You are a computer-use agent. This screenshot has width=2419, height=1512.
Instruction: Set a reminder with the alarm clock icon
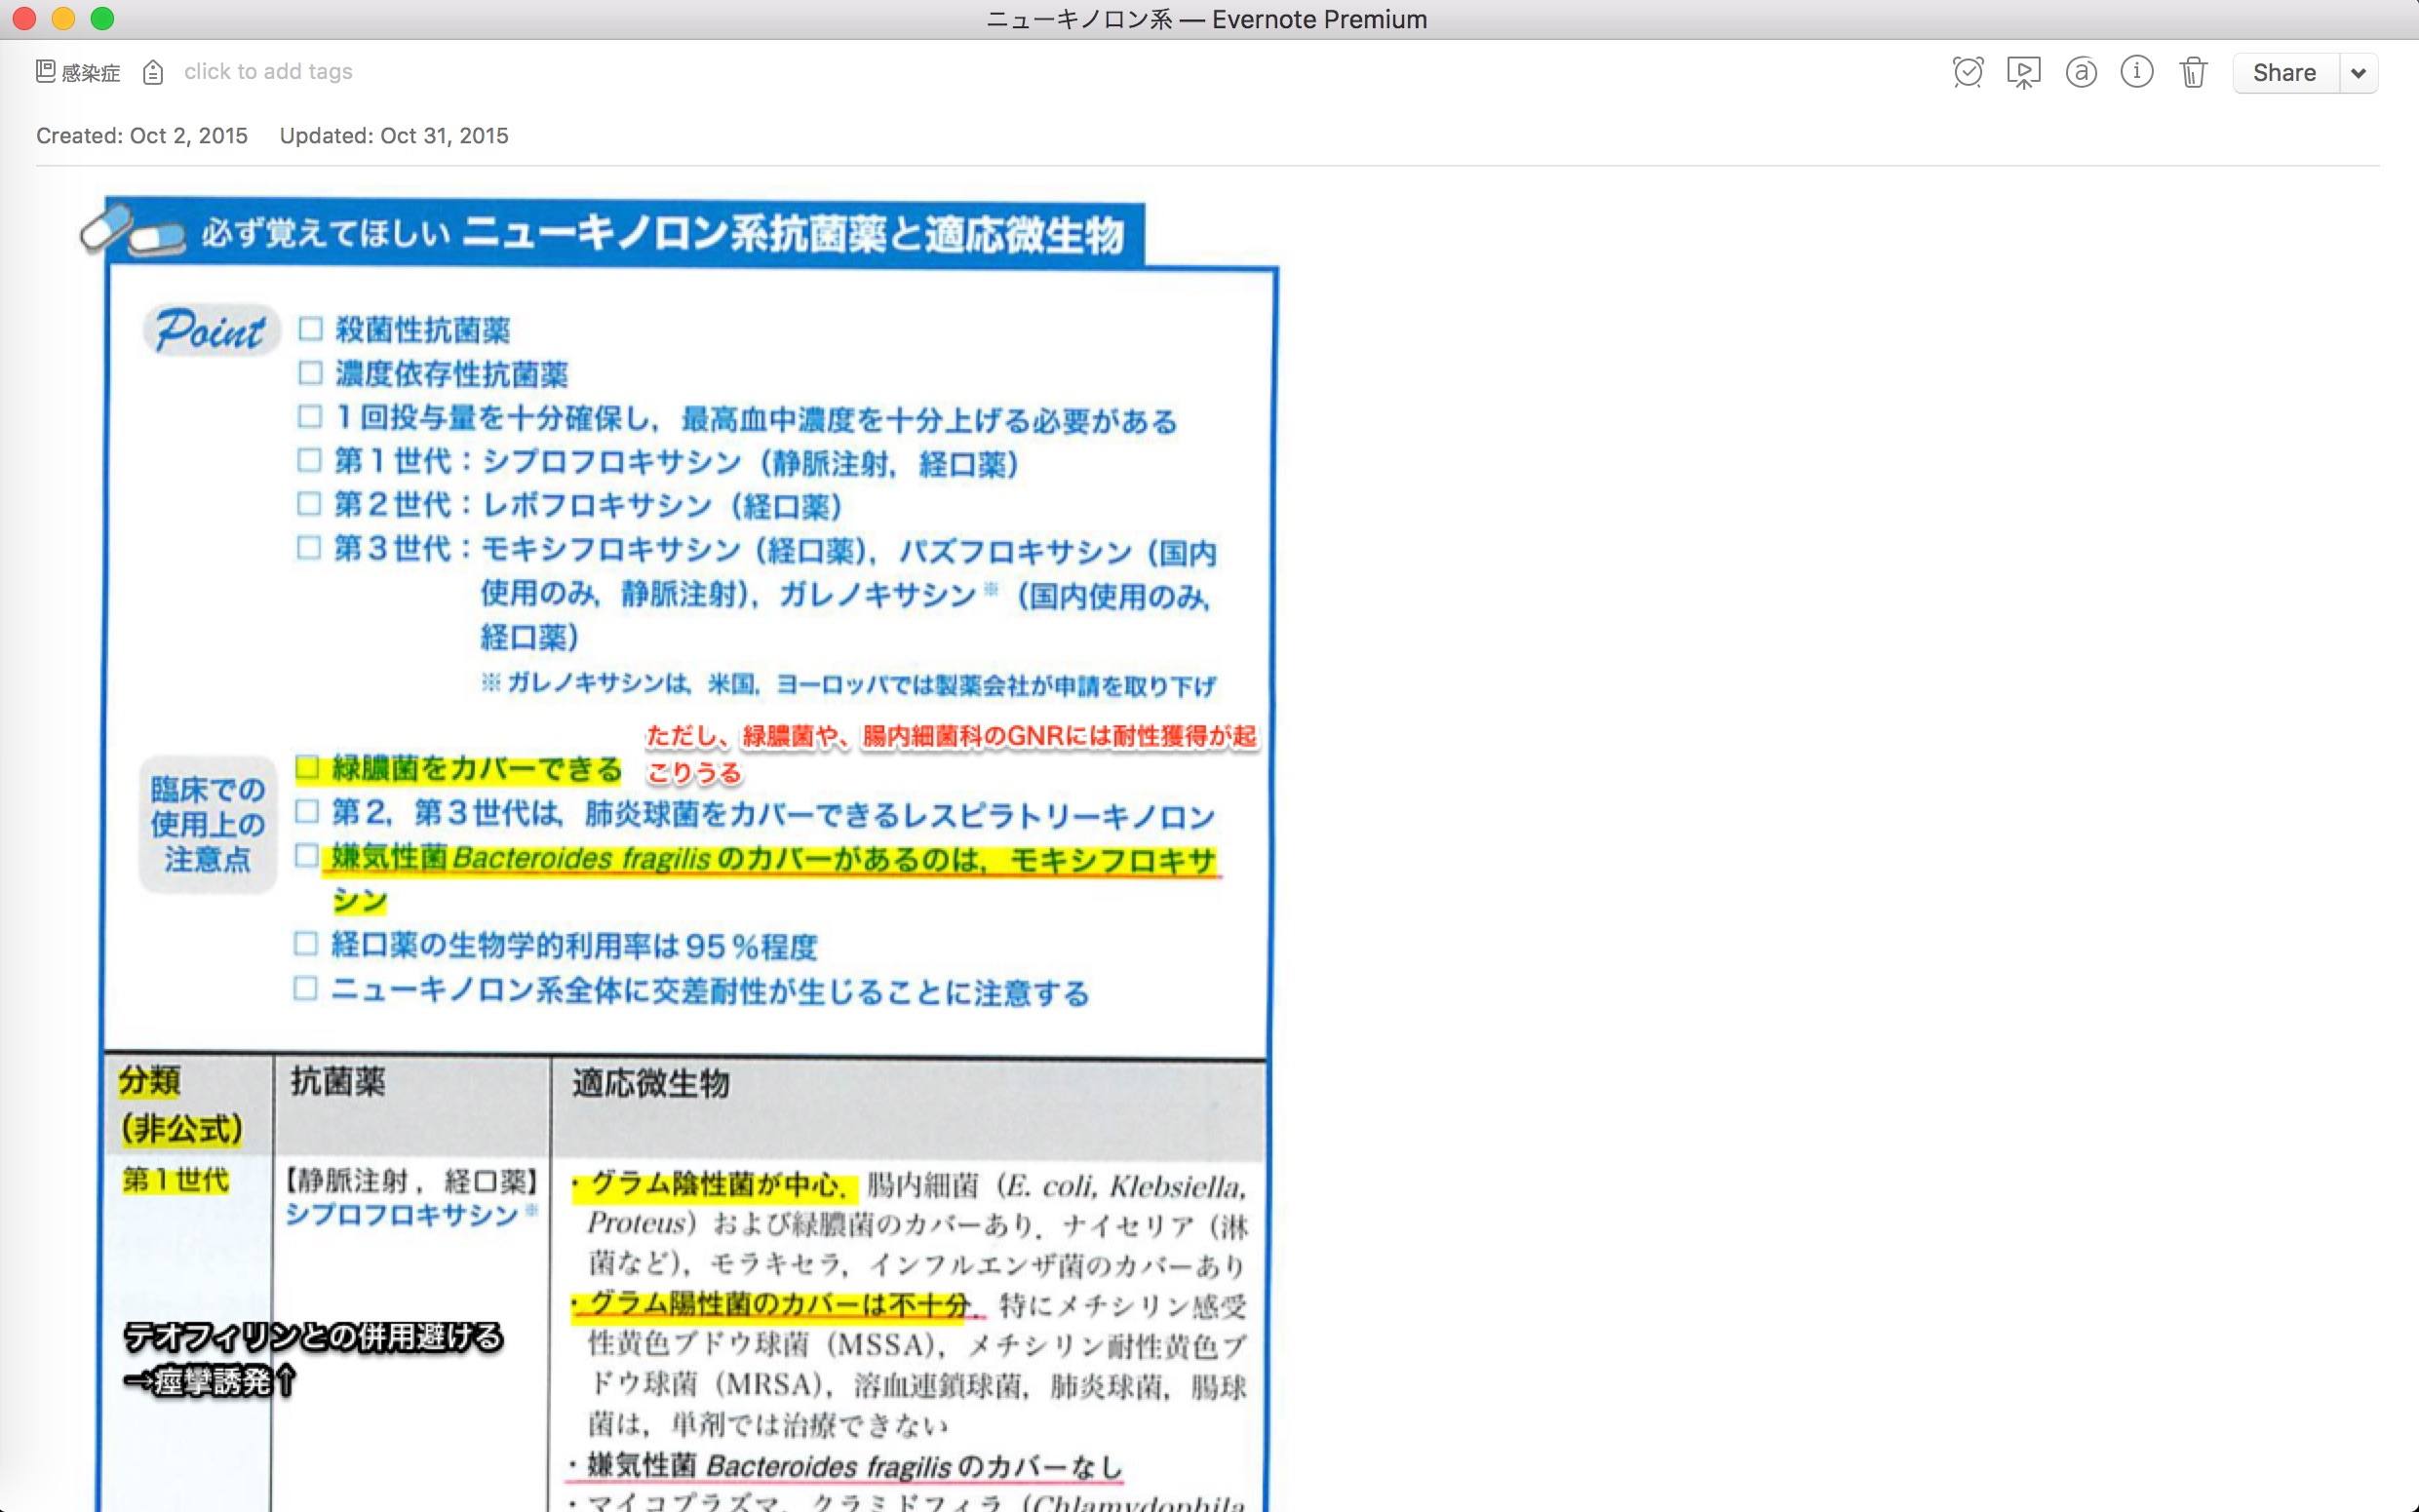[x=1967, y=72]
